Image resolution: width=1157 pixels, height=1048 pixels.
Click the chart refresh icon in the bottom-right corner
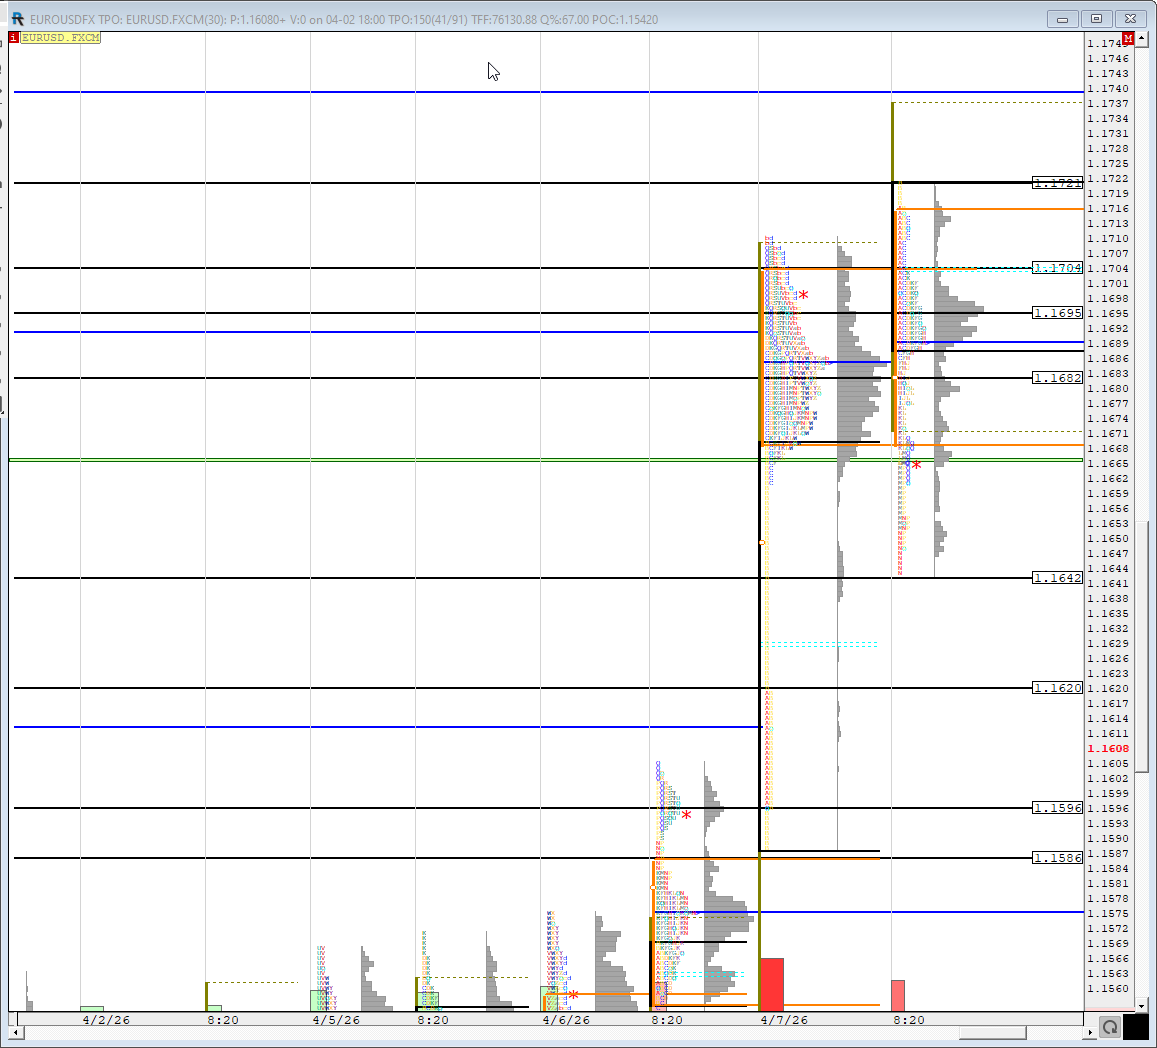(x=1109, y=1026)
